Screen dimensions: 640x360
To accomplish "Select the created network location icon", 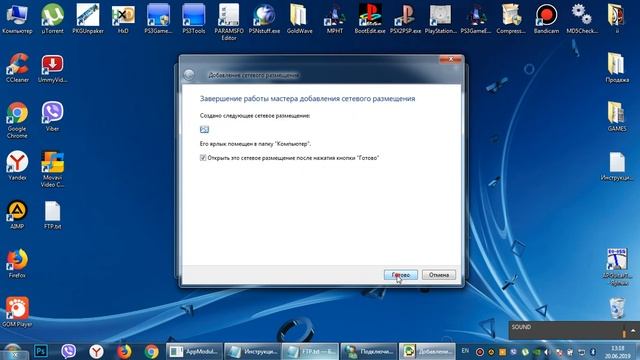I will (x=204, y=129).
